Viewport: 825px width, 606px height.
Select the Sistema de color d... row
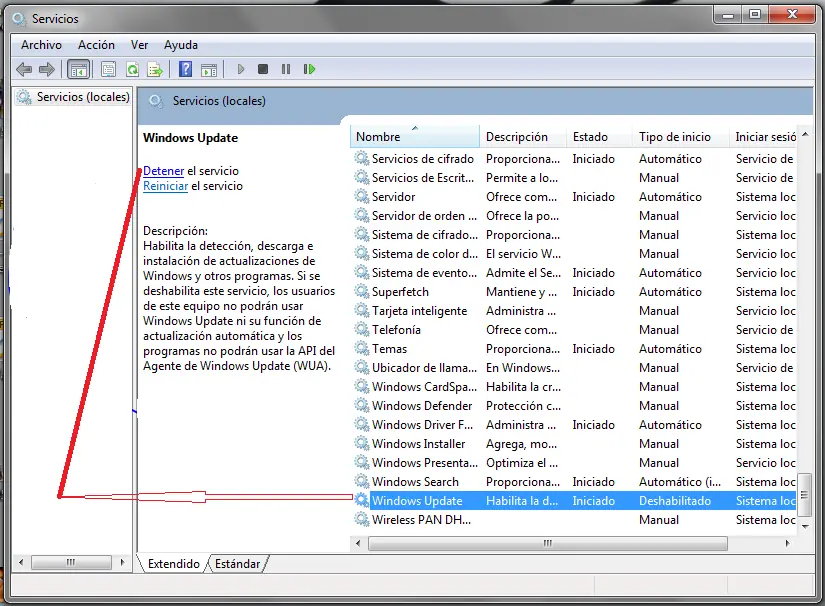[x=574, y=254]
